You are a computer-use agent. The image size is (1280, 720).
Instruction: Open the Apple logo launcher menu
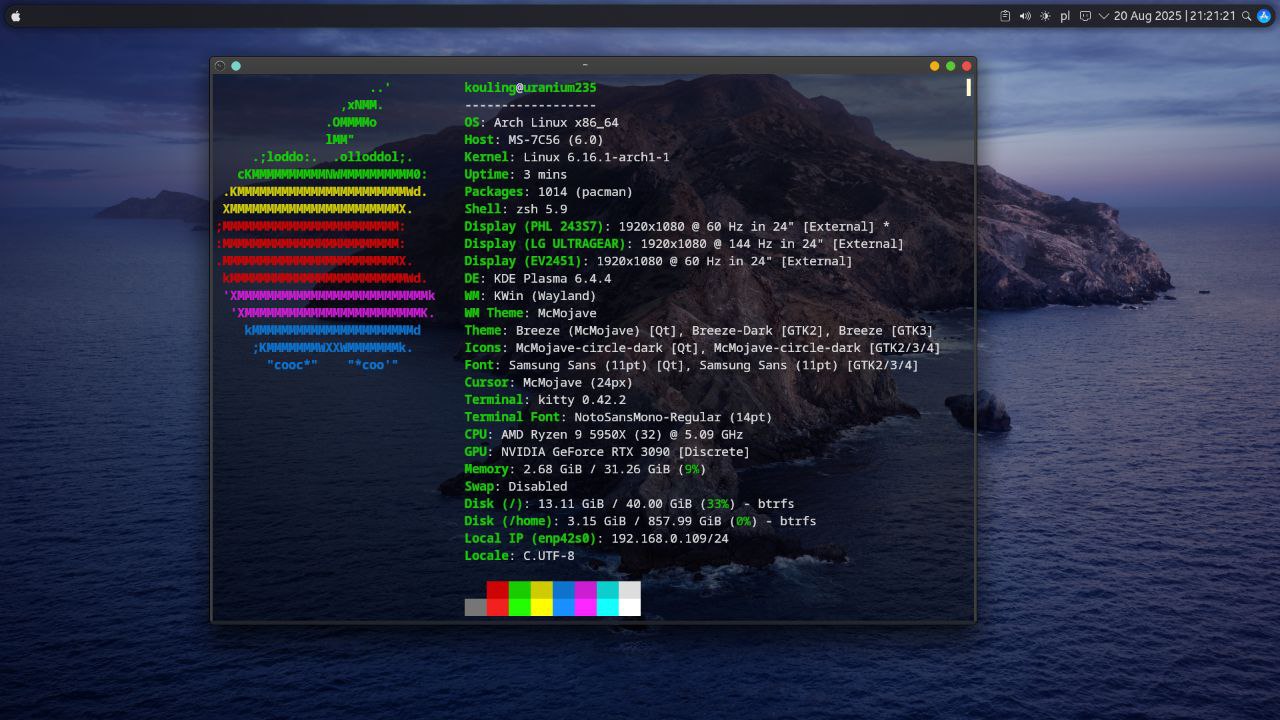15,16
